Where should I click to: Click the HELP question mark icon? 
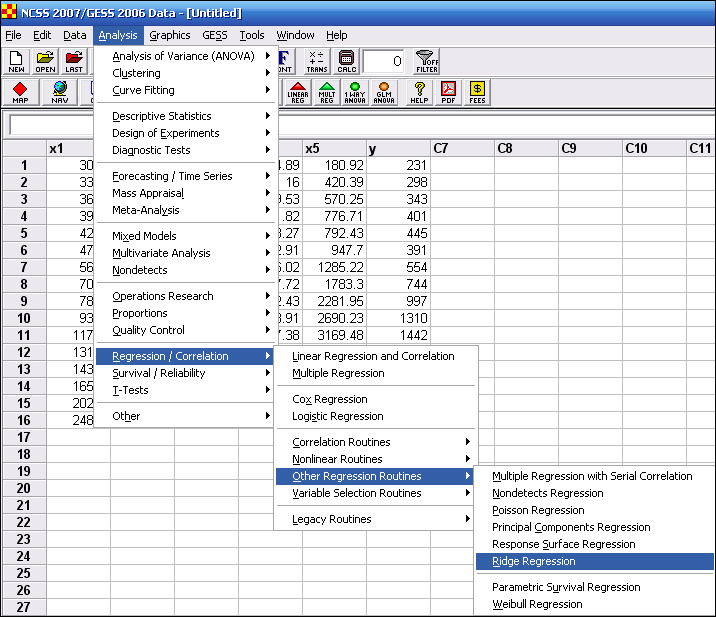tap(419, 93)
